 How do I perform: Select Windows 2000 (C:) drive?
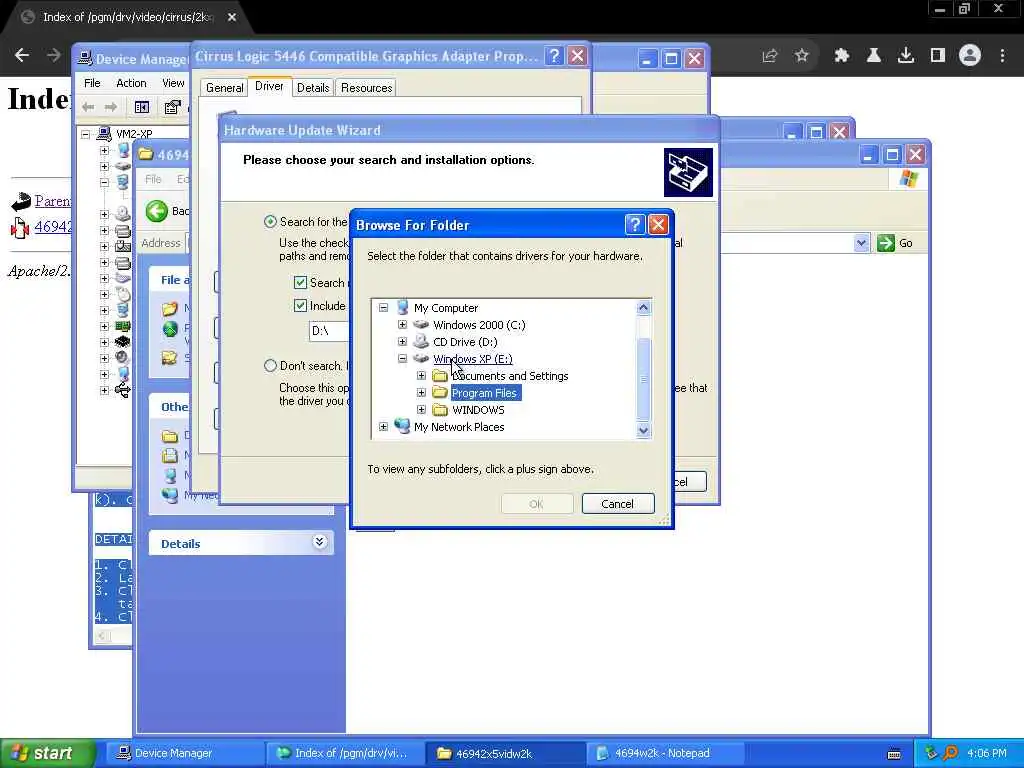tap(479, 325)
